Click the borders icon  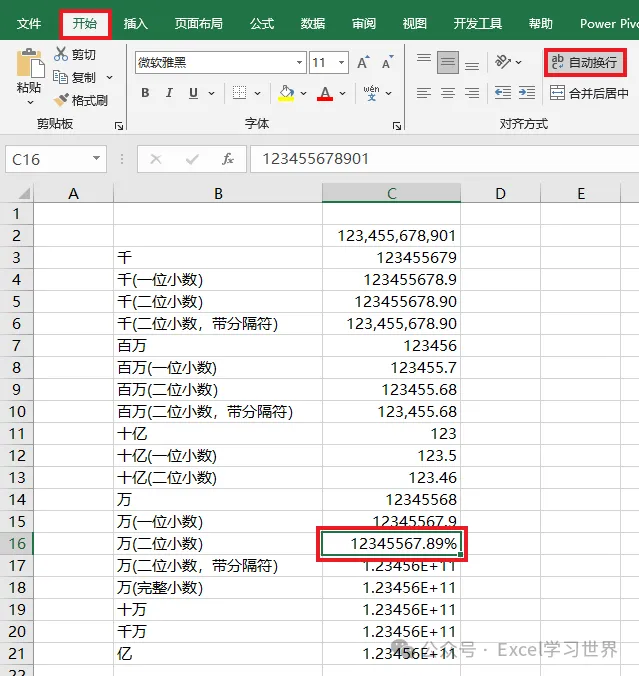tap(239, 93)
